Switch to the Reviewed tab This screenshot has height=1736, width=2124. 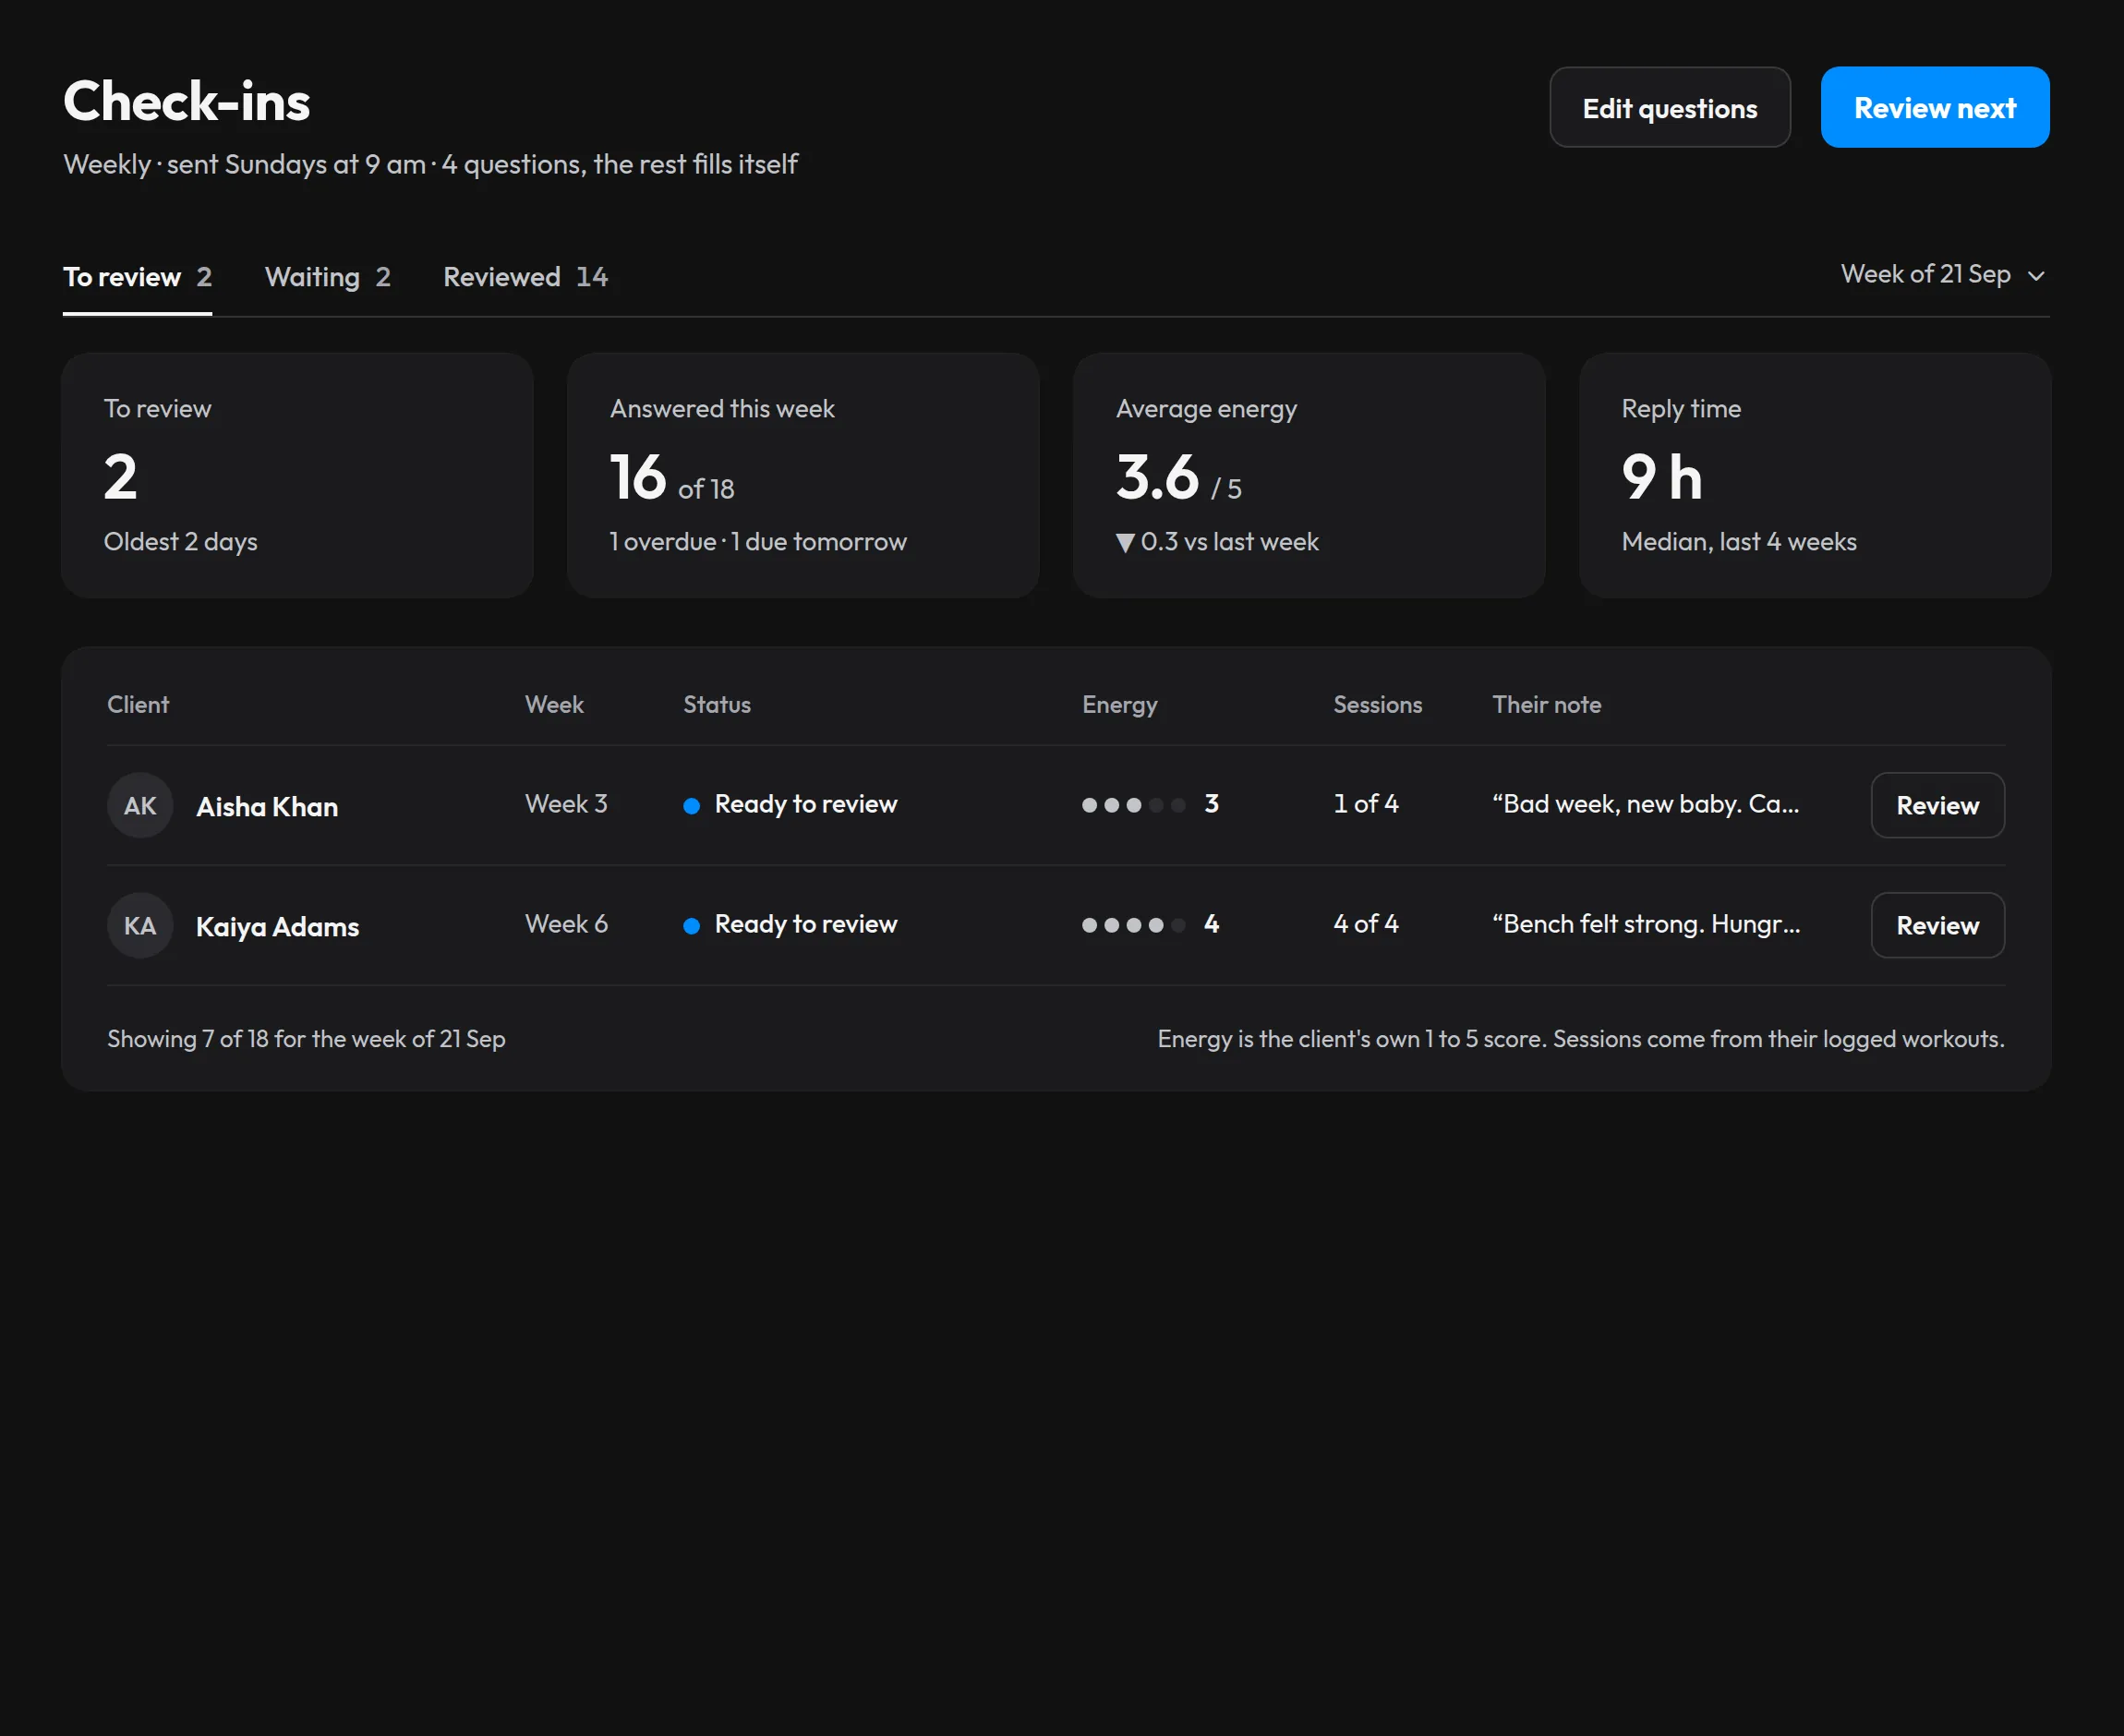(x=525, y=277)
